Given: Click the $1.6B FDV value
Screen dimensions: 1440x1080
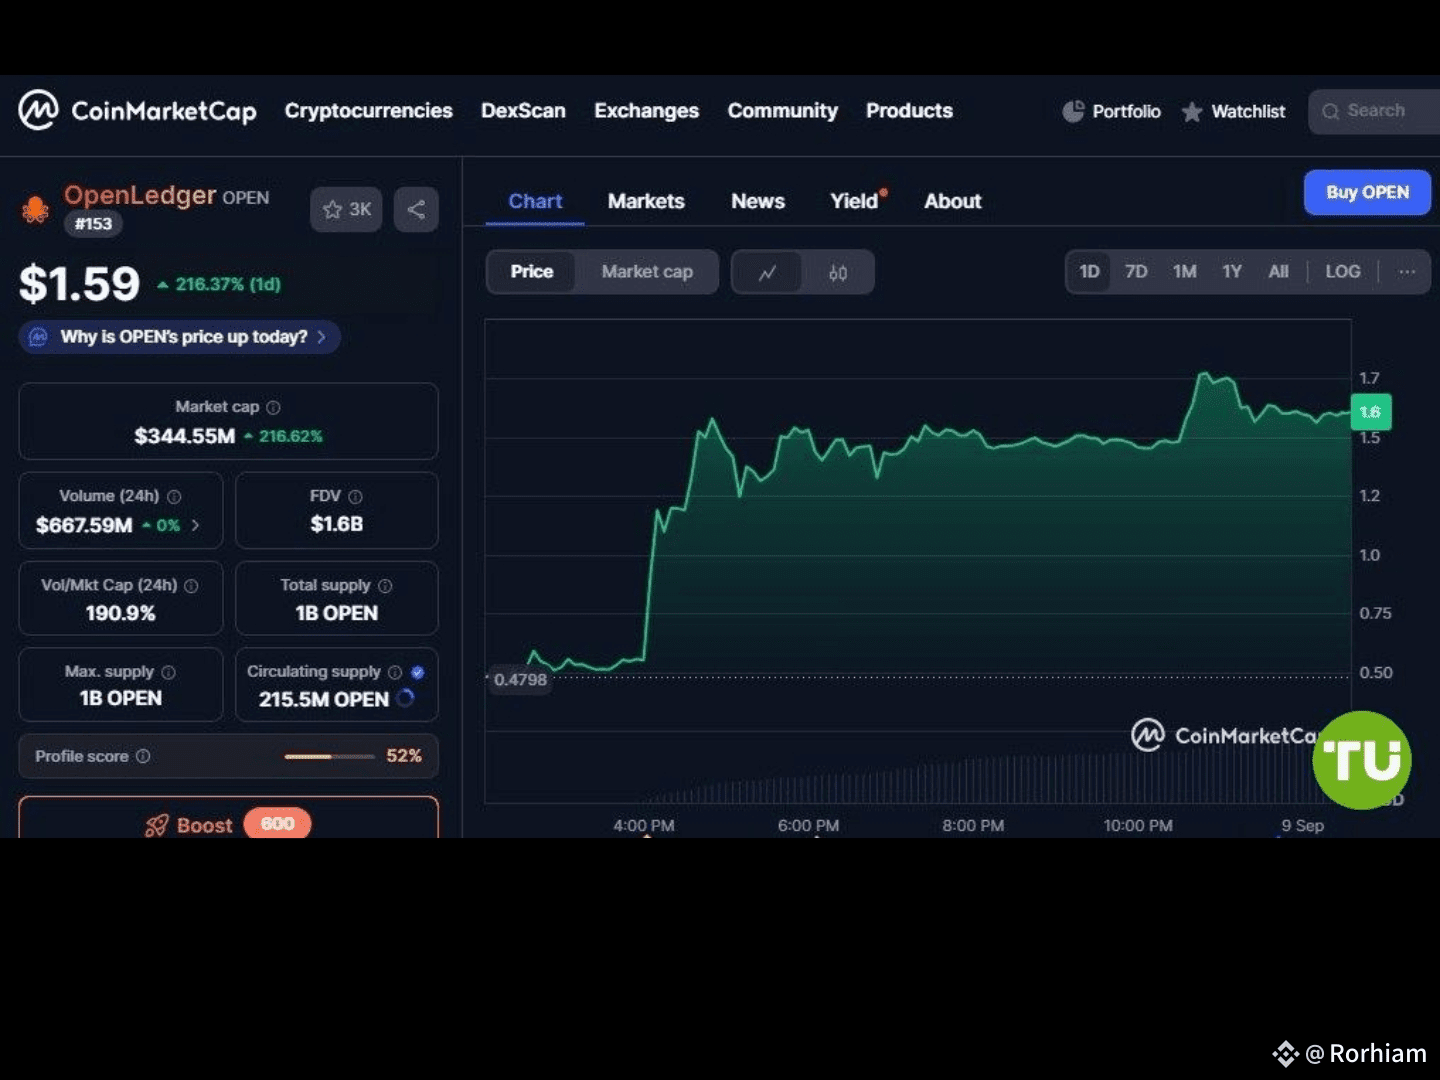Looking at the screenshot, I should (336, 524).
